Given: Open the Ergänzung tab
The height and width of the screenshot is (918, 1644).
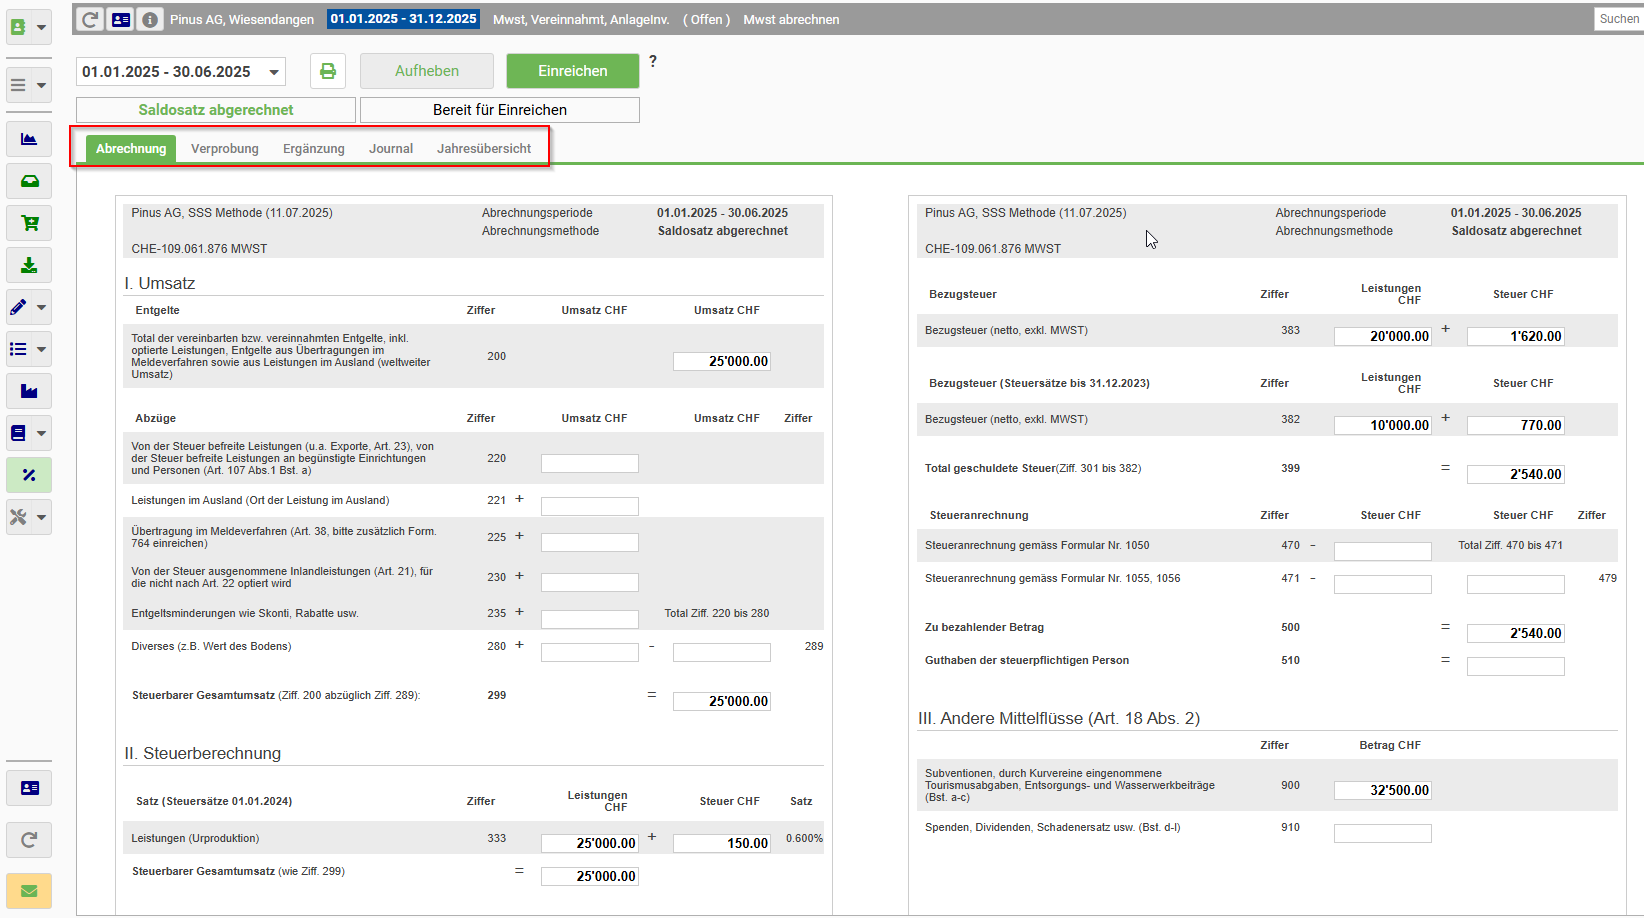Looking at the screenshot, I should (314, 148).
